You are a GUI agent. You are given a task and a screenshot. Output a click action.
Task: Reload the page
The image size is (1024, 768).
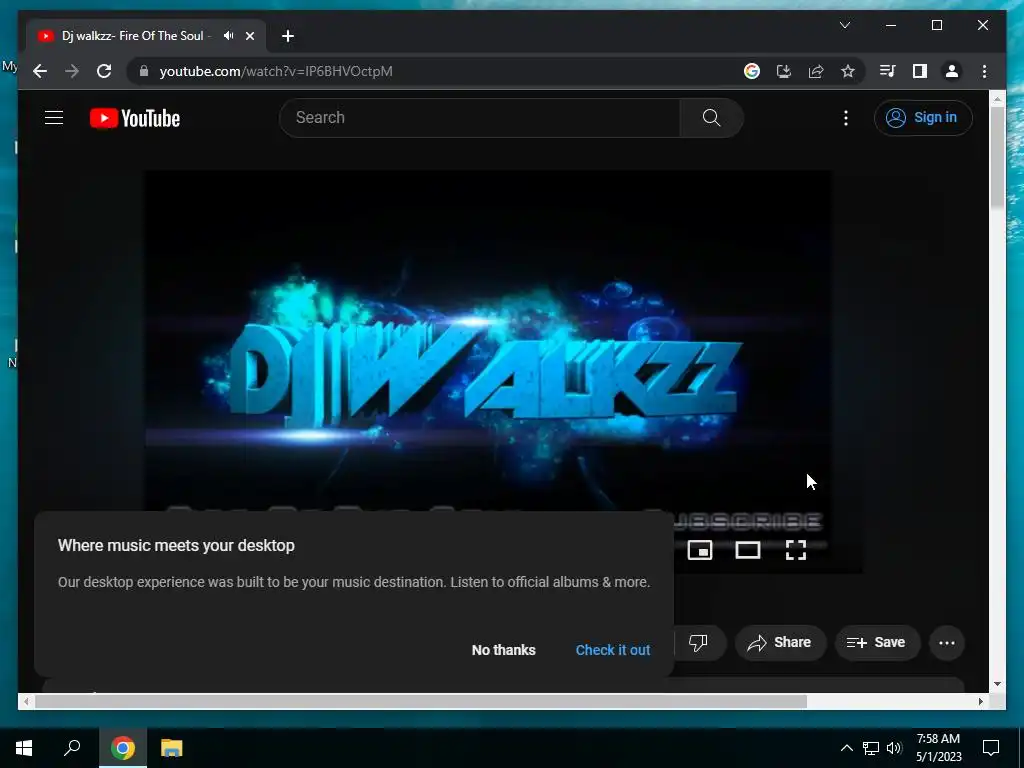pyautogui.click(x=104, y=71)
